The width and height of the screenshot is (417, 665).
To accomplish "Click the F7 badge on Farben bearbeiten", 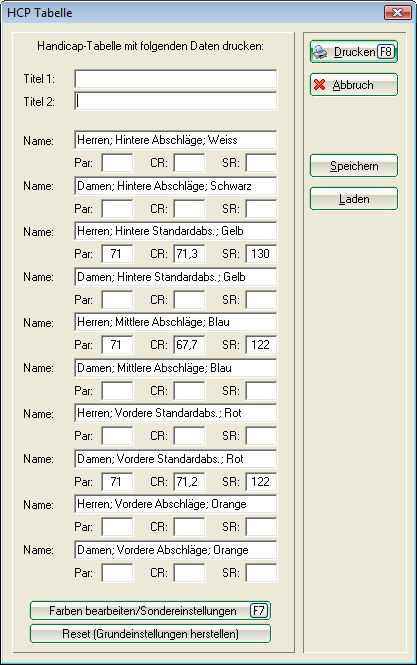I will [258, 611].
